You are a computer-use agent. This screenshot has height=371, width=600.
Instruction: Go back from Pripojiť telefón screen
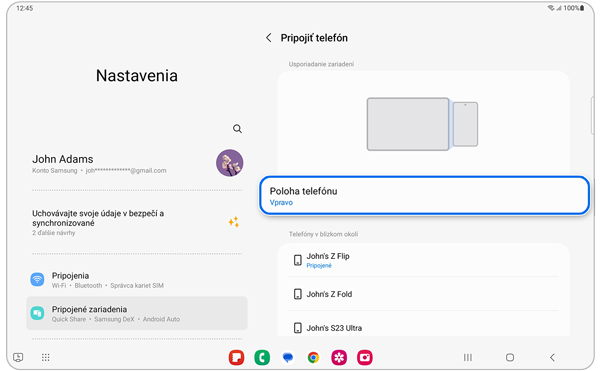[269, 38]
